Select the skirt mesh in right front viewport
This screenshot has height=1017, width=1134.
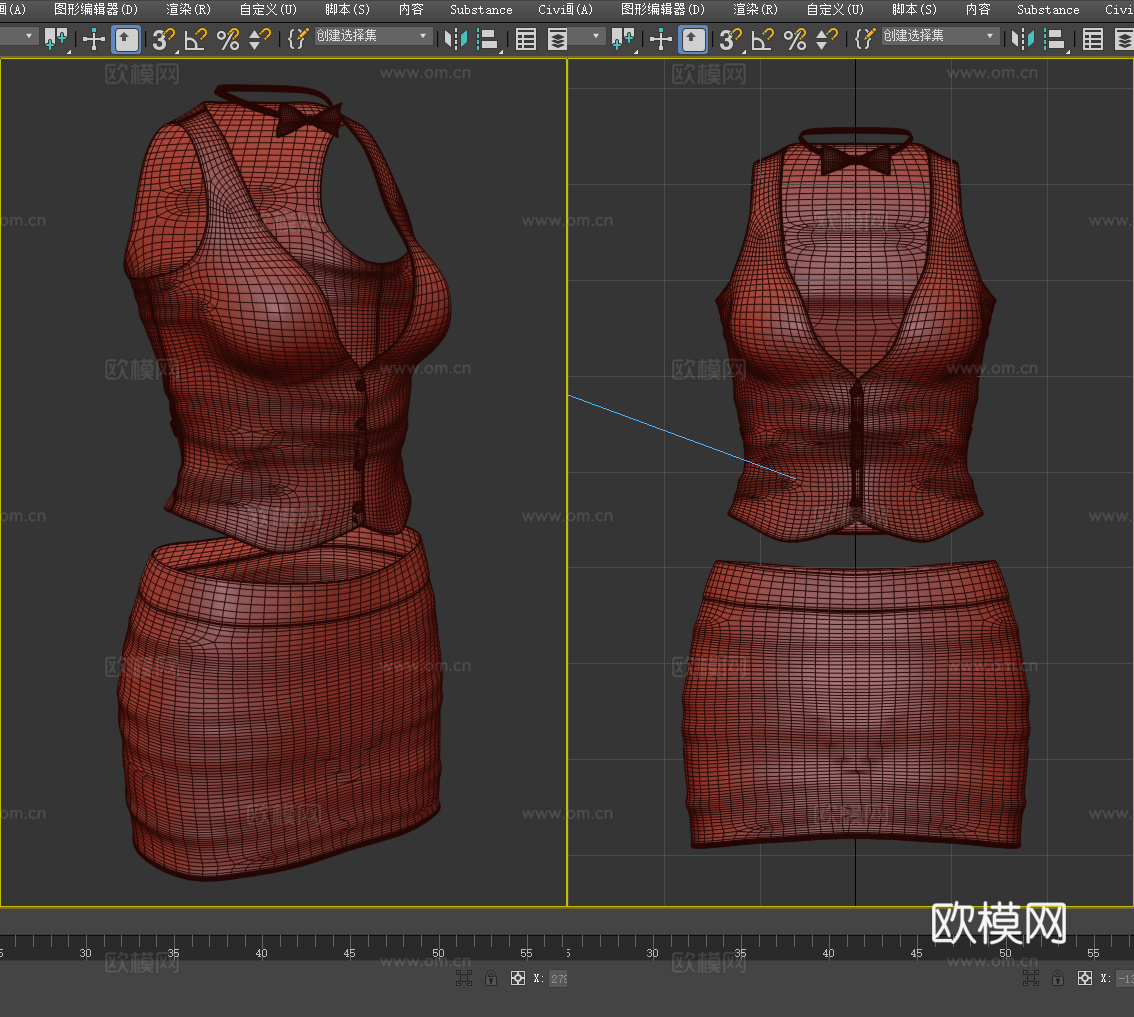pyautogui.click(x=855, y=705)
